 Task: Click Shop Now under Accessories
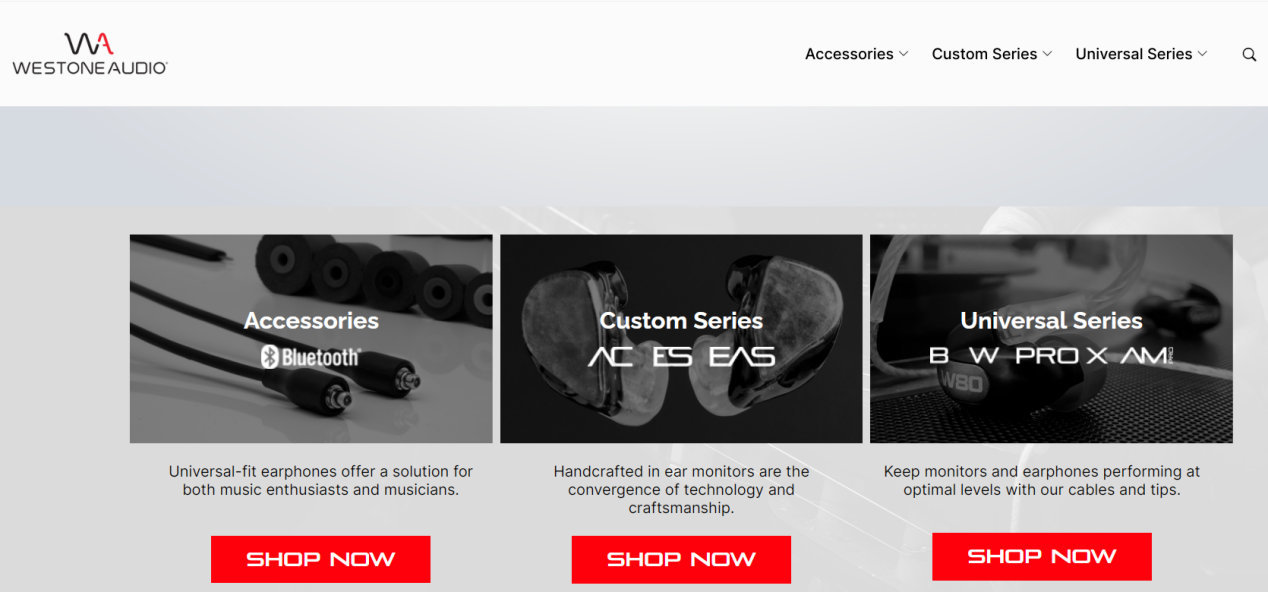click(320, 559)
